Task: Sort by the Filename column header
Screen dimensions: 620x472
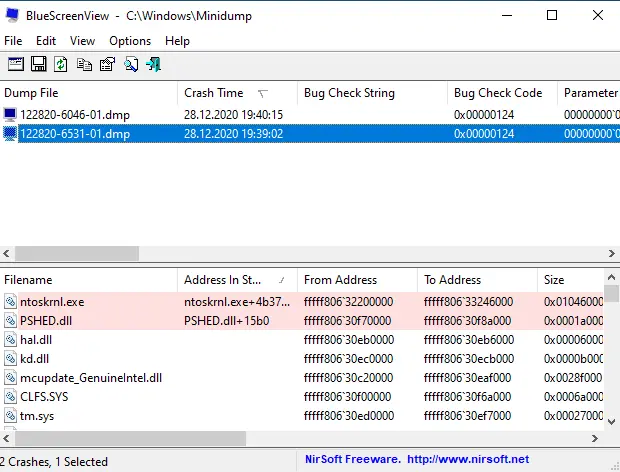Action: click(89, 280)
